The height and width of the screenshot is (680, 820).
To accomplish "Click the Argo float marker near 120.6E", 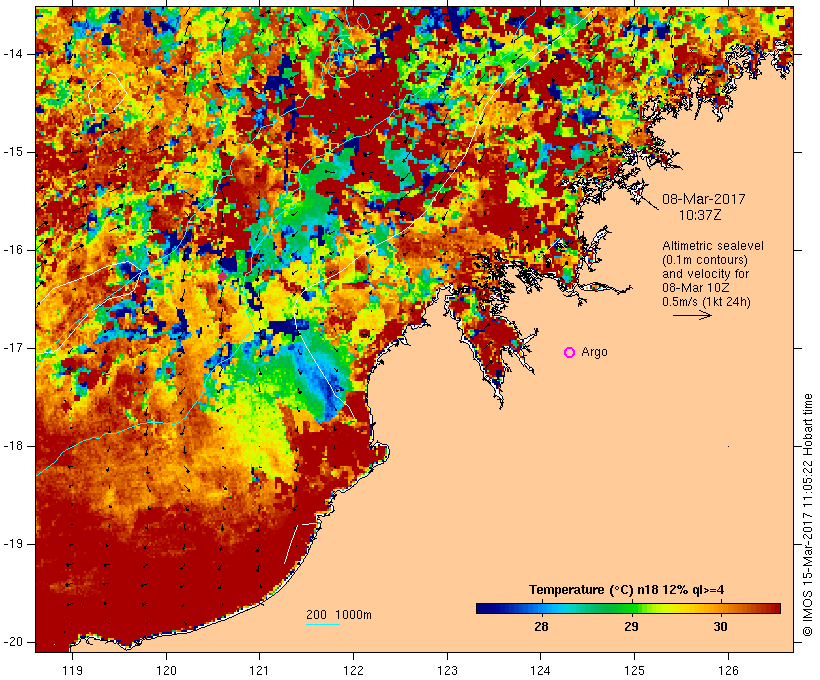I will [x=222, y=277].
